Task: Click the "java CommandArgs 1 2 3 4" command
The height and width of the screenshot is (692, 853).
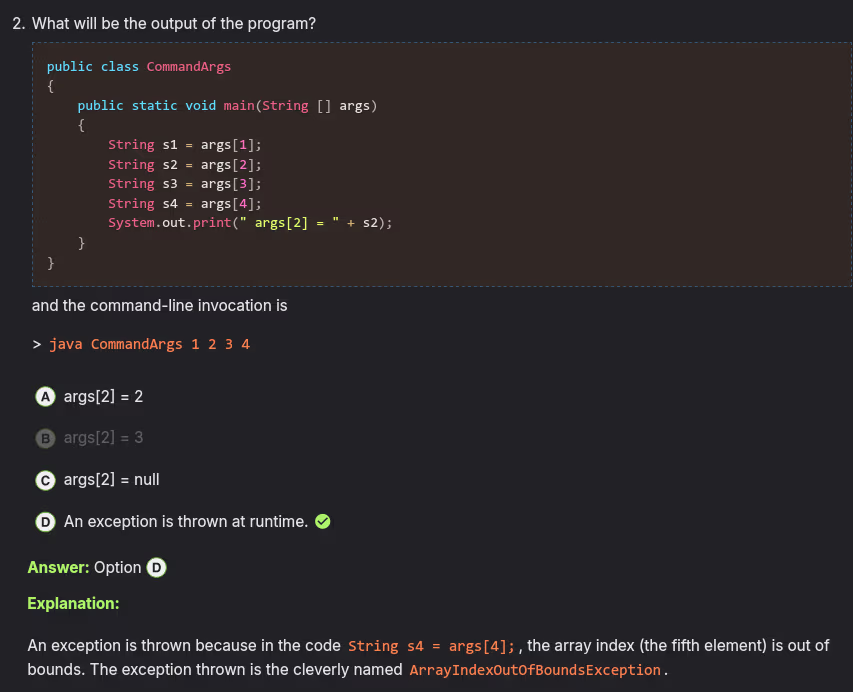Action: click(x=149, y=344)
